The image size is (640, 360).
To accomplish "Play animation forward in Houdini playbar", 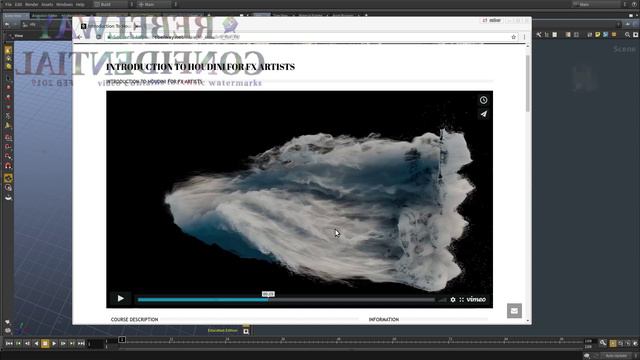I will click(54, 344).
